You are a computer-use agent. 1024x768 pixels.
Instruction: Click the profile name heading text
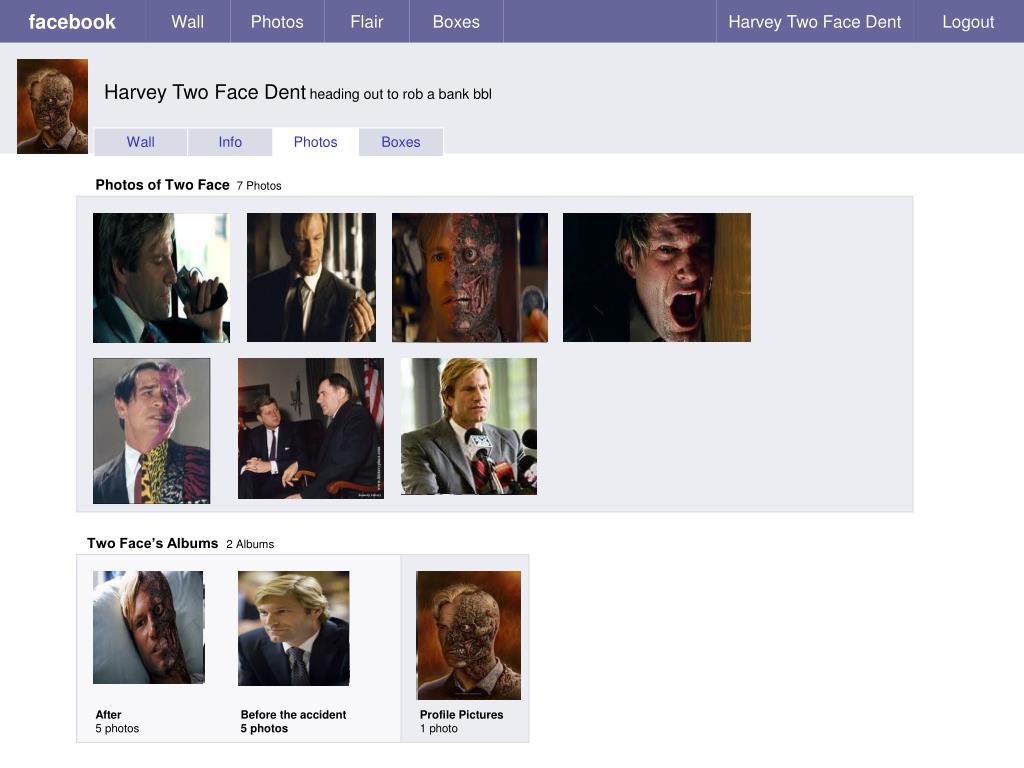point(204,92)
